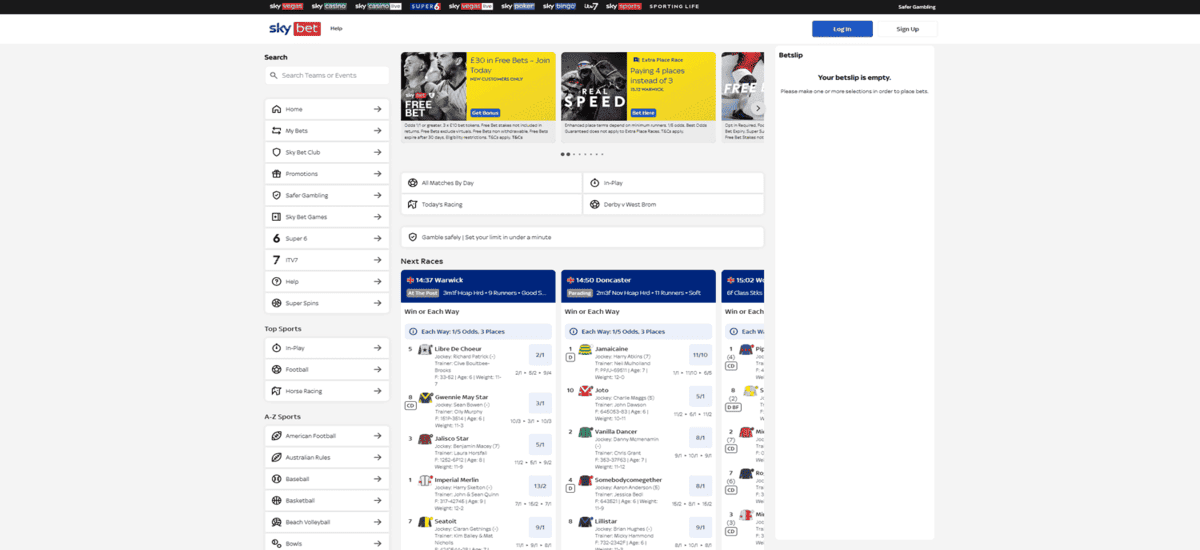Click the Safer Gambling shield-check icon in sidebar
This screenshot has height=550, width=1200.
(276, 195)
